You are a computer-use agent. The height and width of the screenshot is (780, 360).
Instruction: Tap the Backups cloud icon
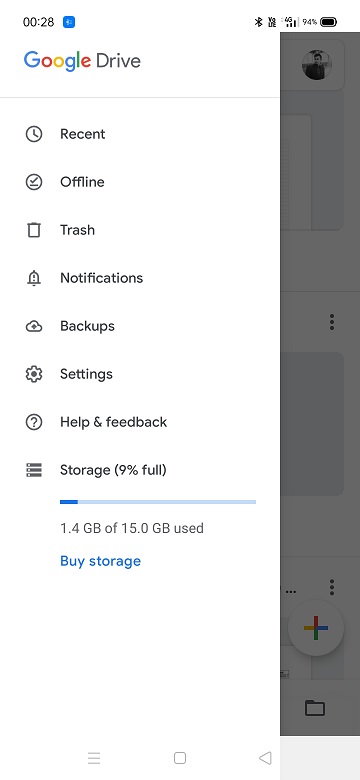point(34,326)
